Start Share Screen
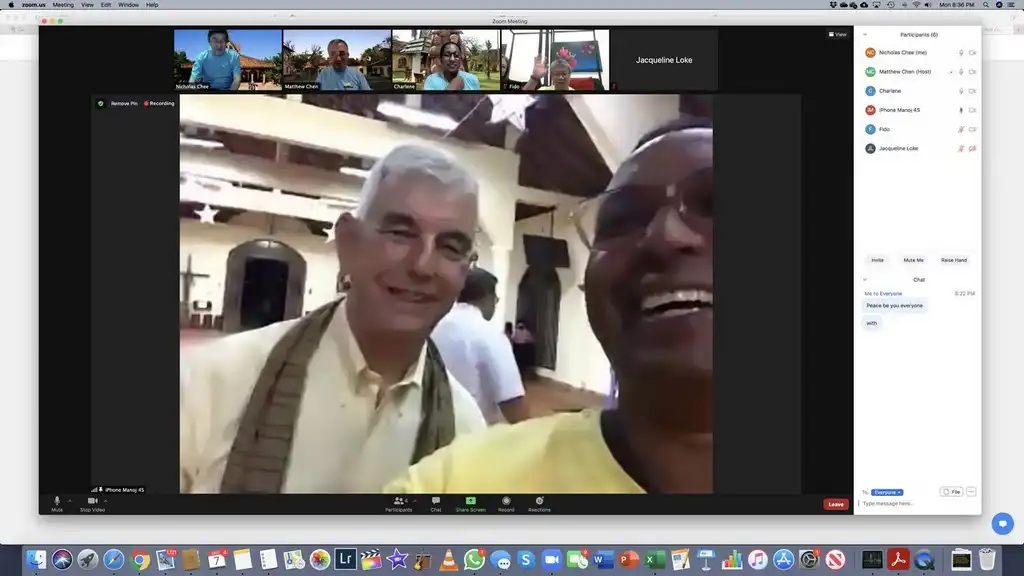Viewport: 1024px width, 576px height. click(x=470, y=504)
